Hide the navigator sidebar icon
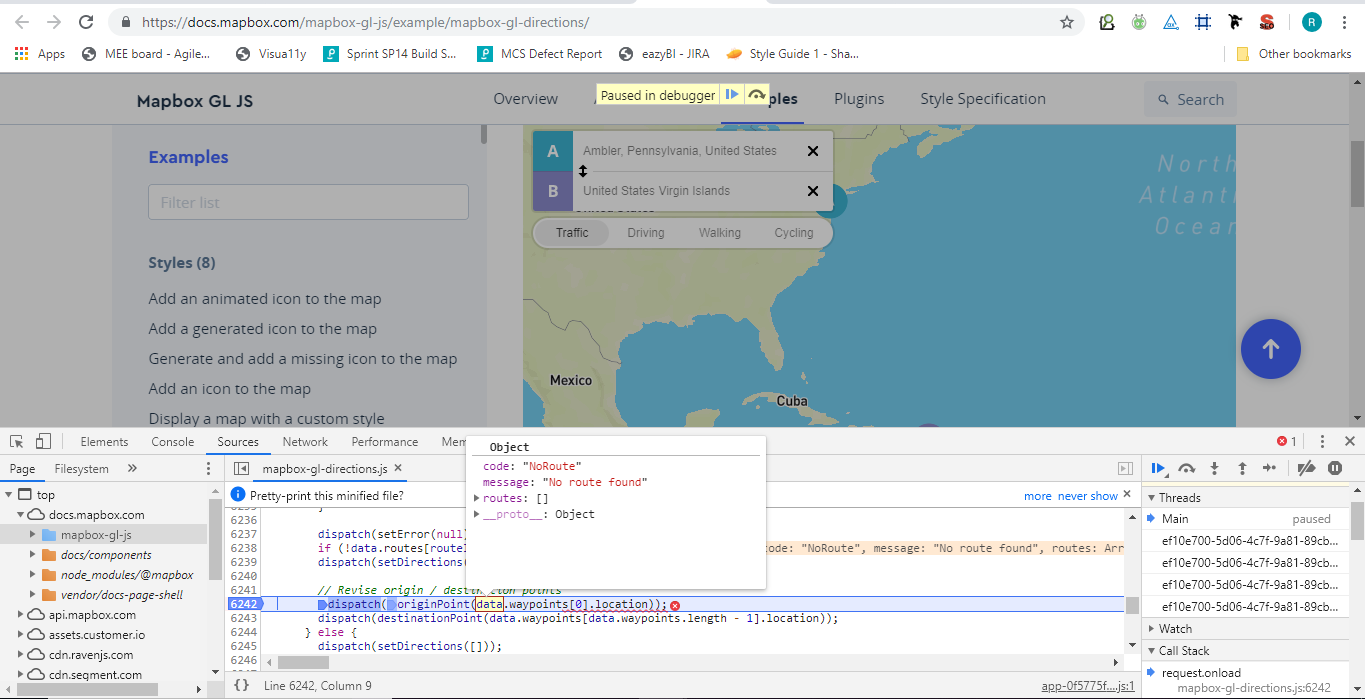Screen dimensions: 1365x699 pyautogui.click(x=241, y=468)
